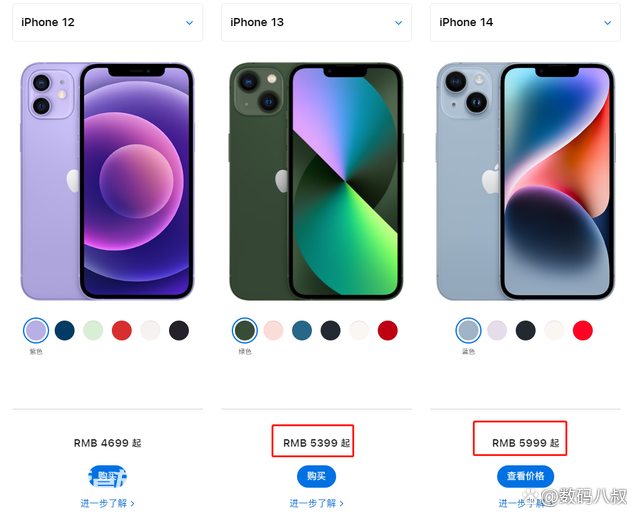Viewport: 640px width, 520px height.
Task: Open the iPhone 12 model dropdown
Action: pos(107,22)
